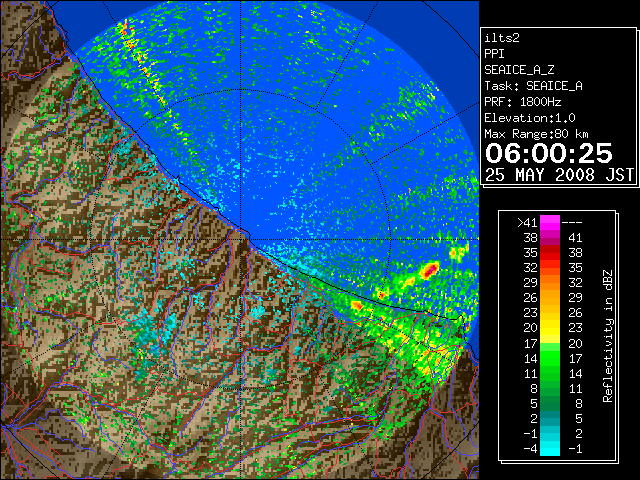Image resolution: width=640 pixels, height=480 pixels.
Task: Select the '25 MAY 2008 JST' date
Action: (559, 175)
